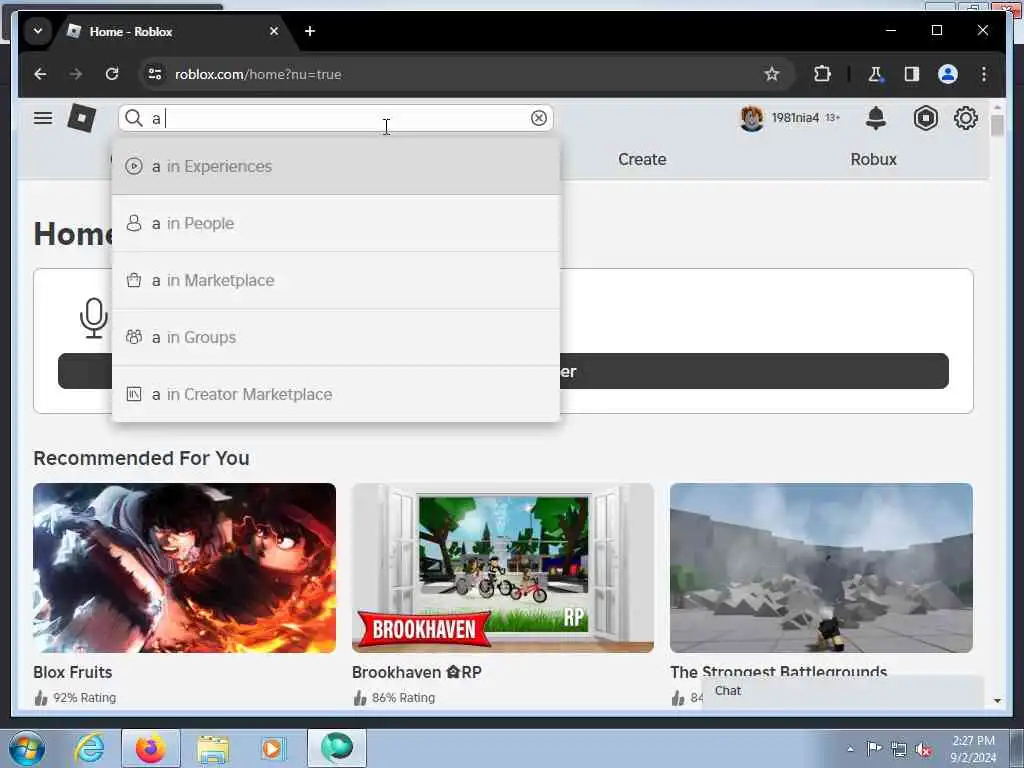Open Chrome three-dot menu
This screenshot has width=1024, height=768.
pyautogui.click(x=984, y=74)
